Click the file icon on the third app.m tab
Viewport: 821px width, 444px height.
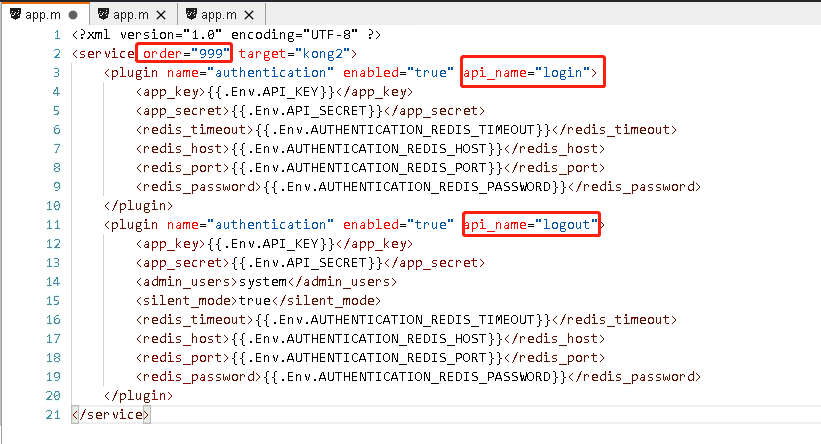pos(192,15)
